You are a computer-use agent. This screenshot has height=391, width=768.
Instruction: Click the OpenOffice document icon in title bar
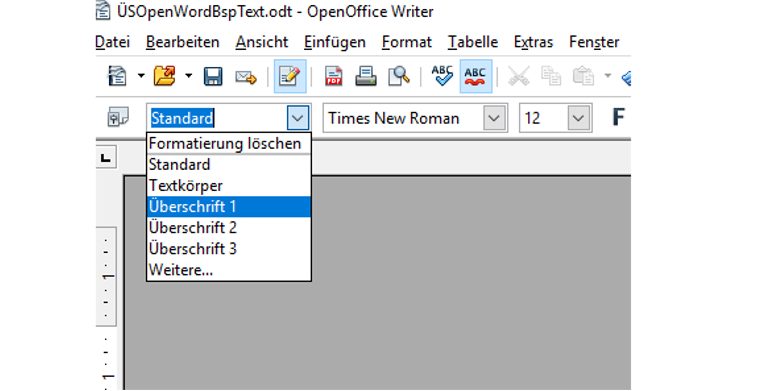pyautogui.click(x=103, y=11)
